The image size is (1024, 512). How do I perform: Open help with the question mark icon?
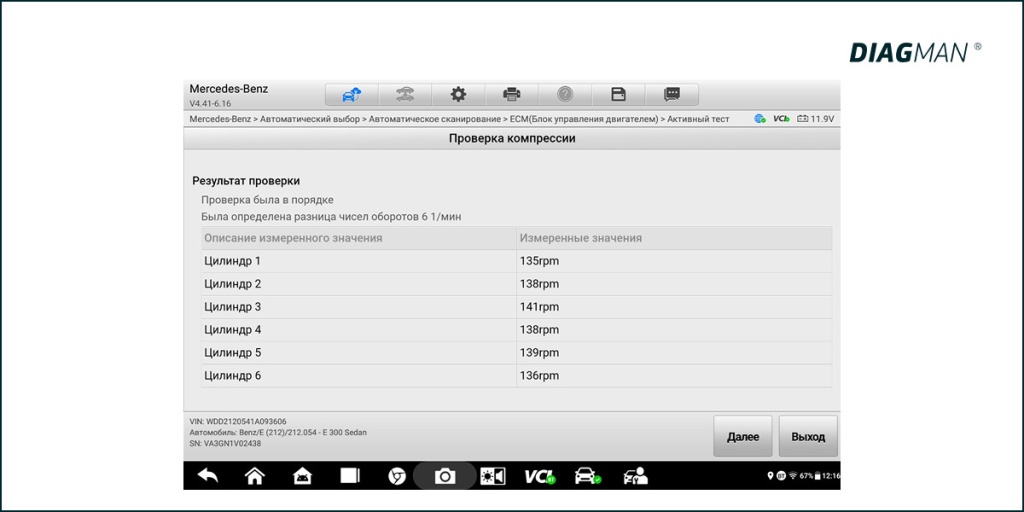coord(565,95)
